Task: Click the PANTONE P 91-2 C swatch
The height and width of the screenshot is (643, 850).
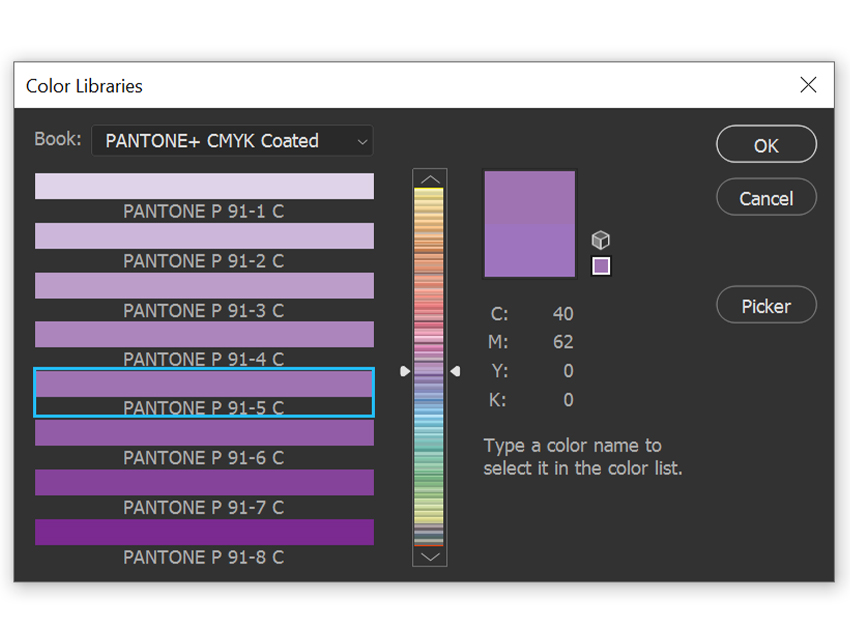Action: [x=204, y=236]
